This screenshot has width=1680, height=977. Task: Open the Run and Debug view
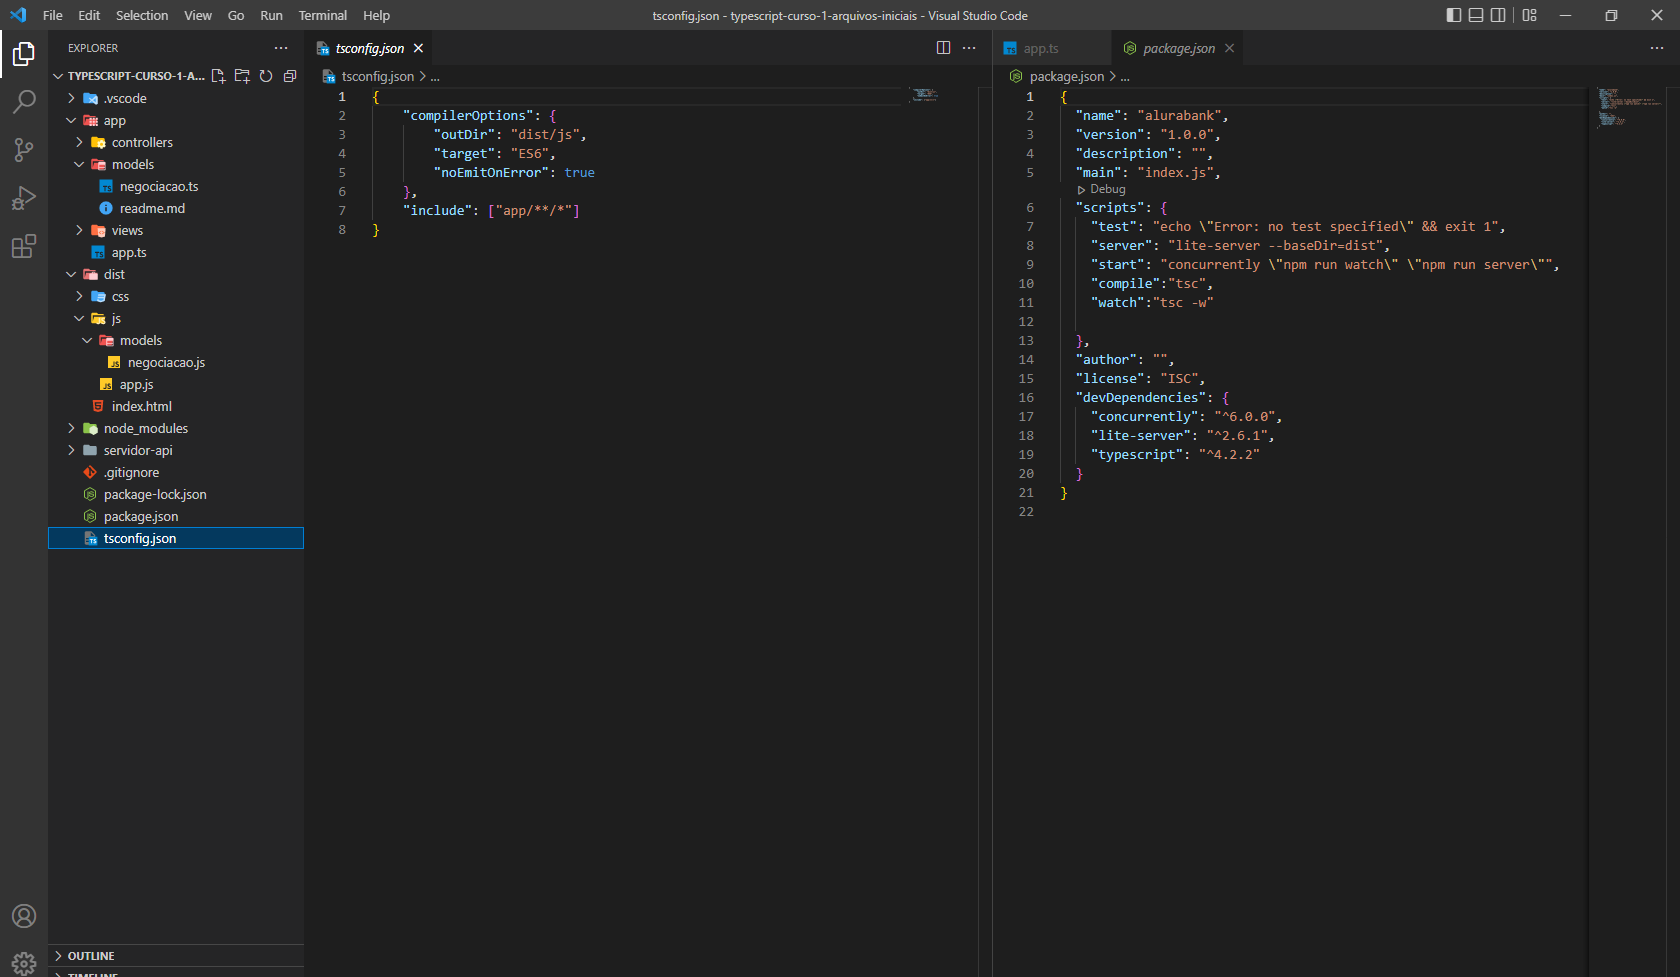coord(24,198)
